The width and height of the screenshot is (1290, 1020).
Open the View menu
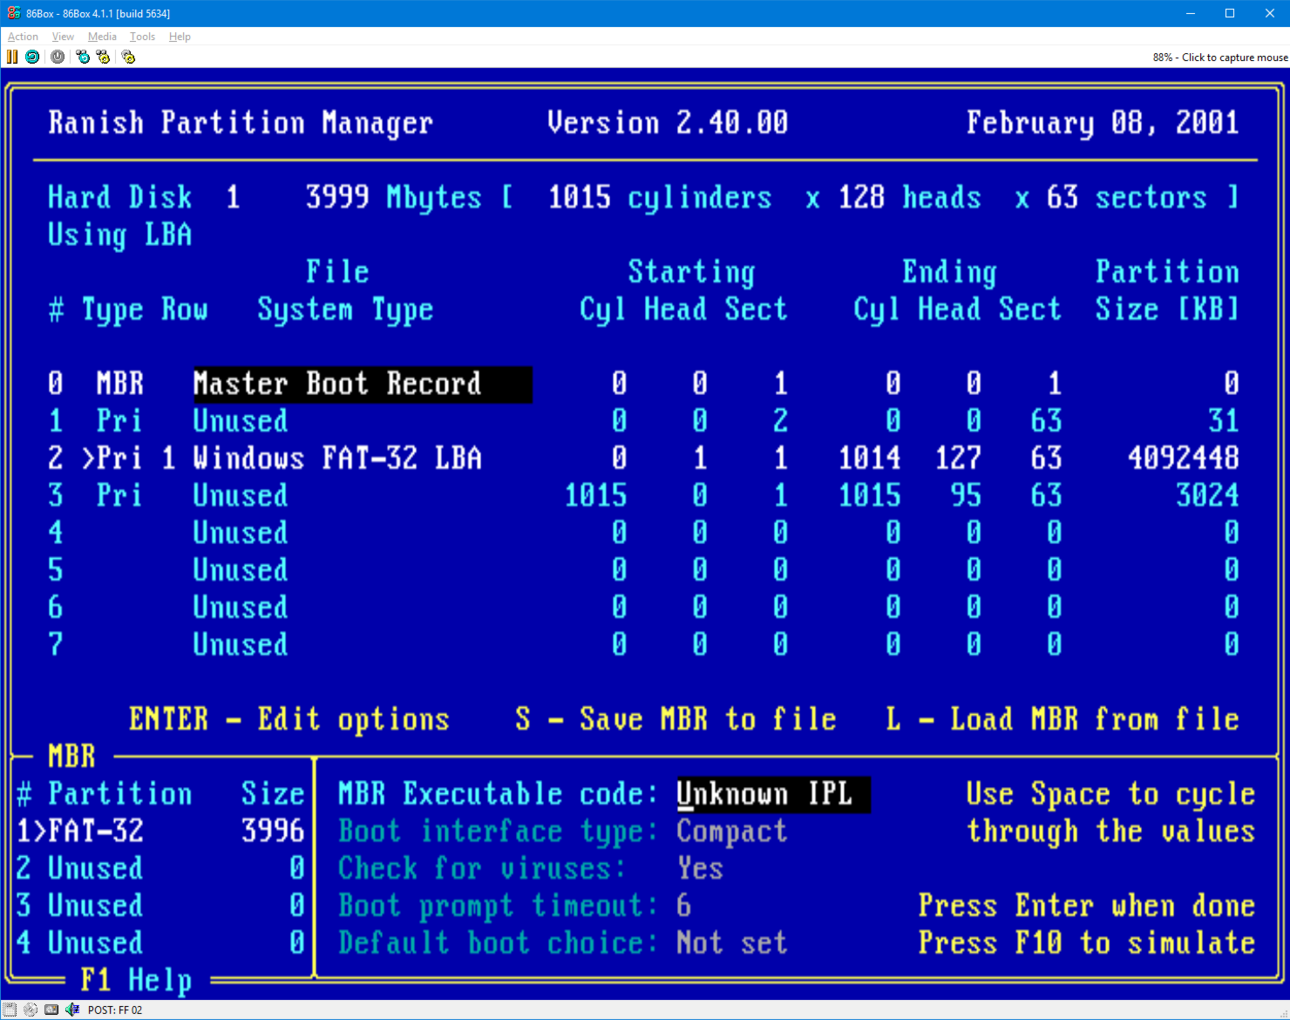[63, 36]
